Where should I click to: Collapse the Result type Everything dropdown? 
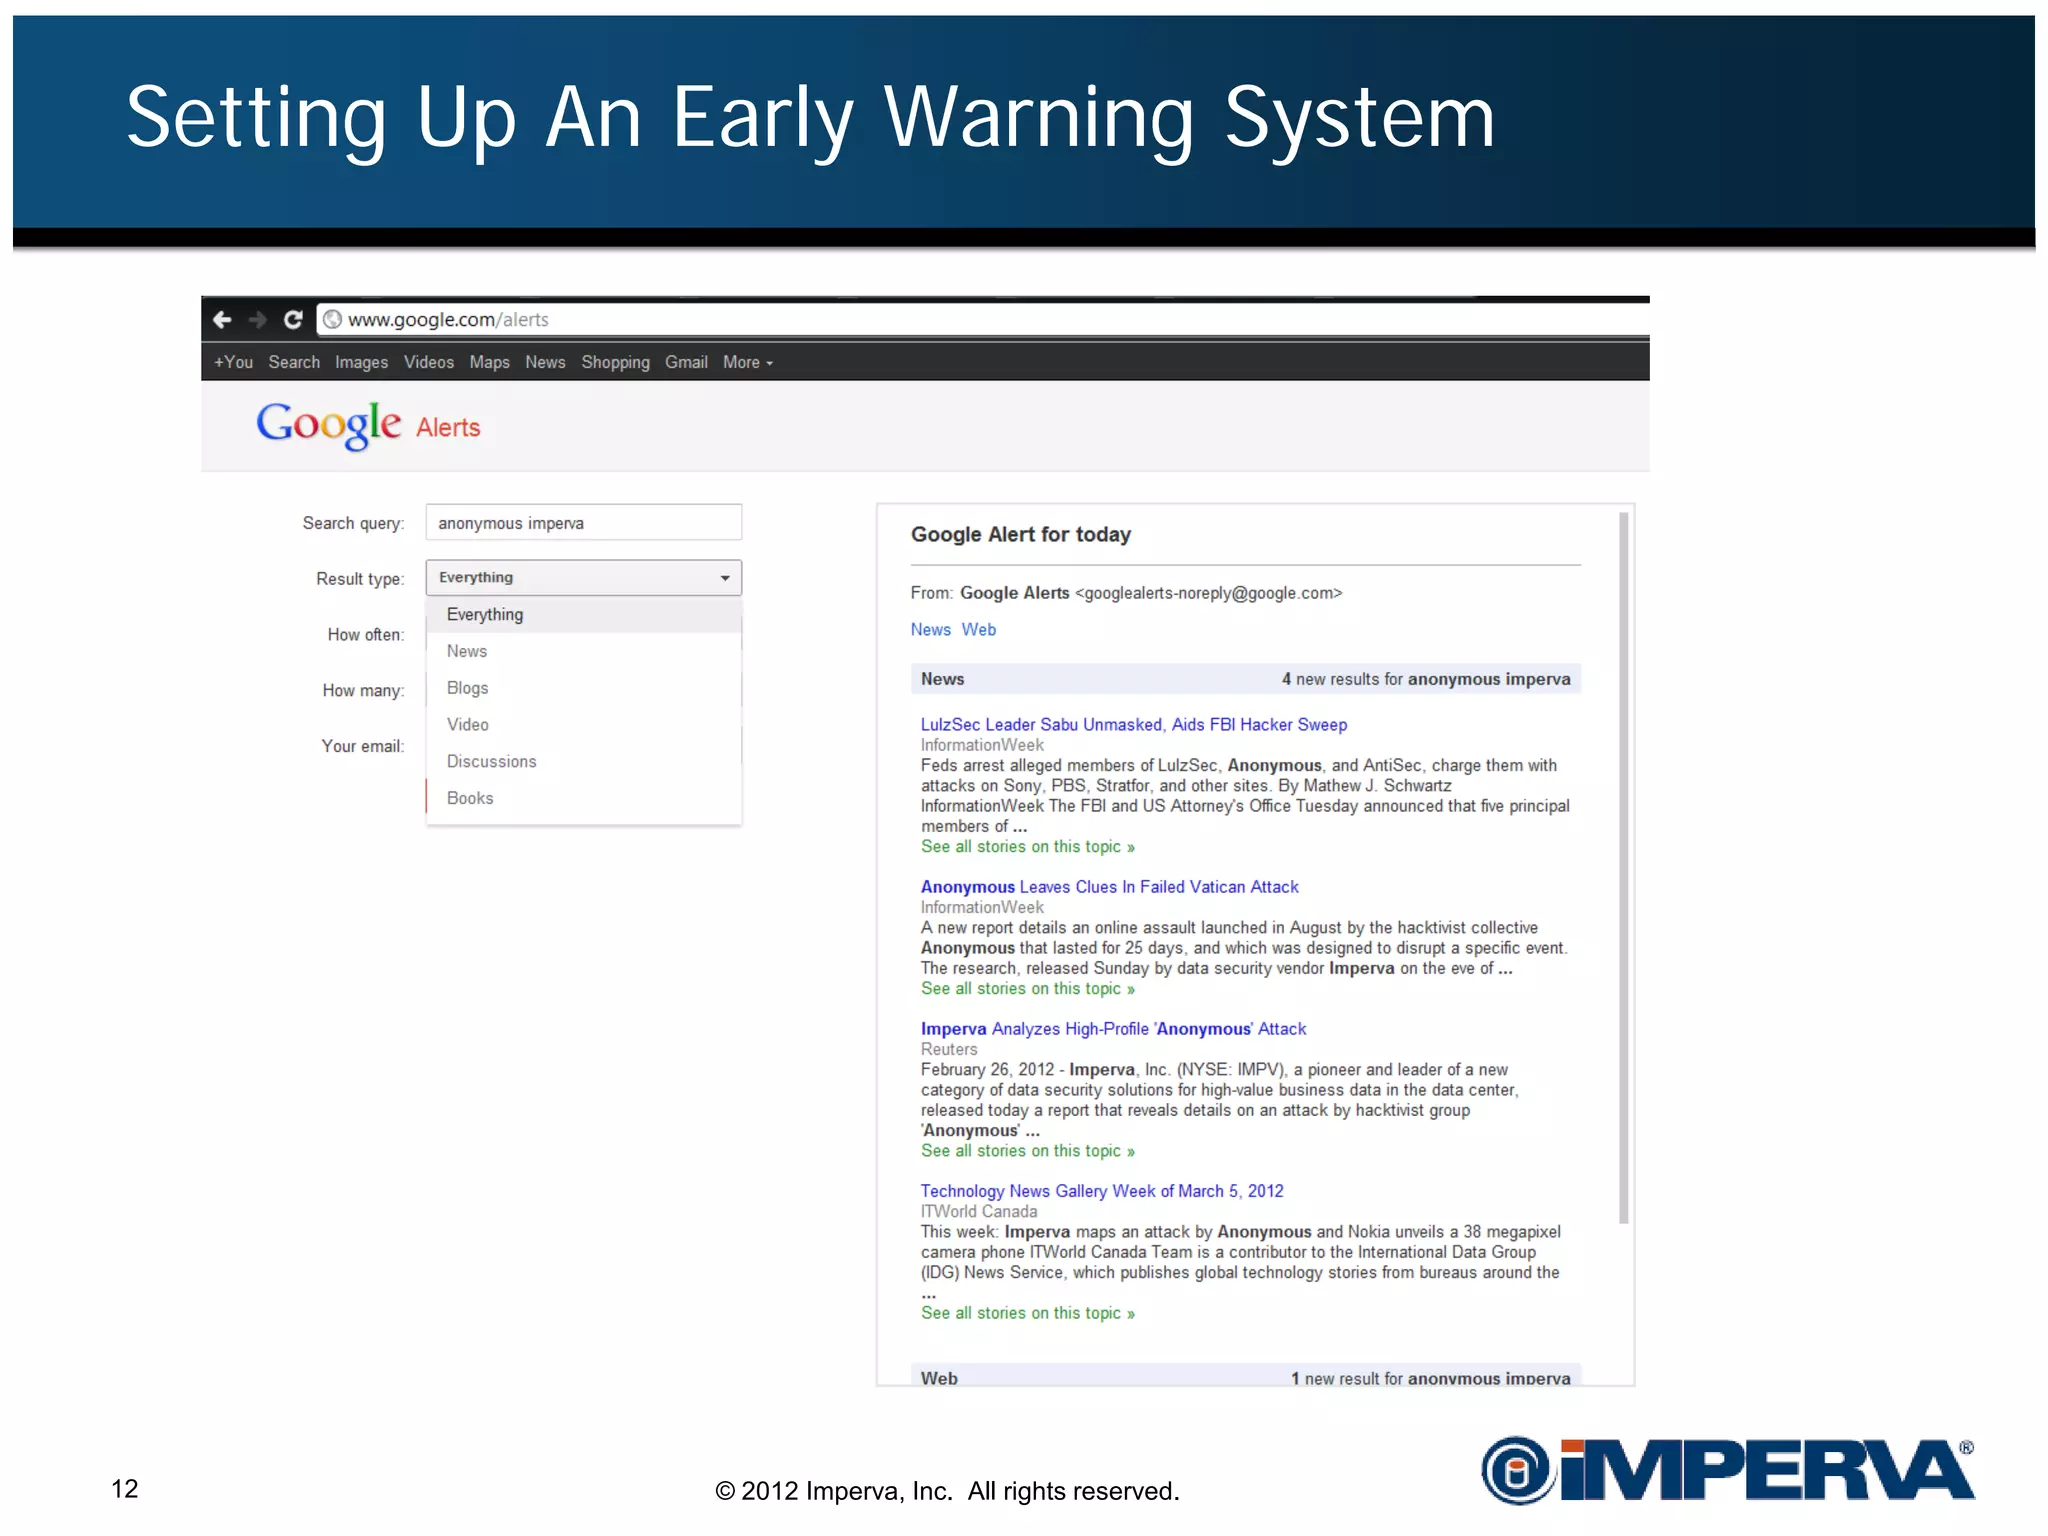point(584,578)
